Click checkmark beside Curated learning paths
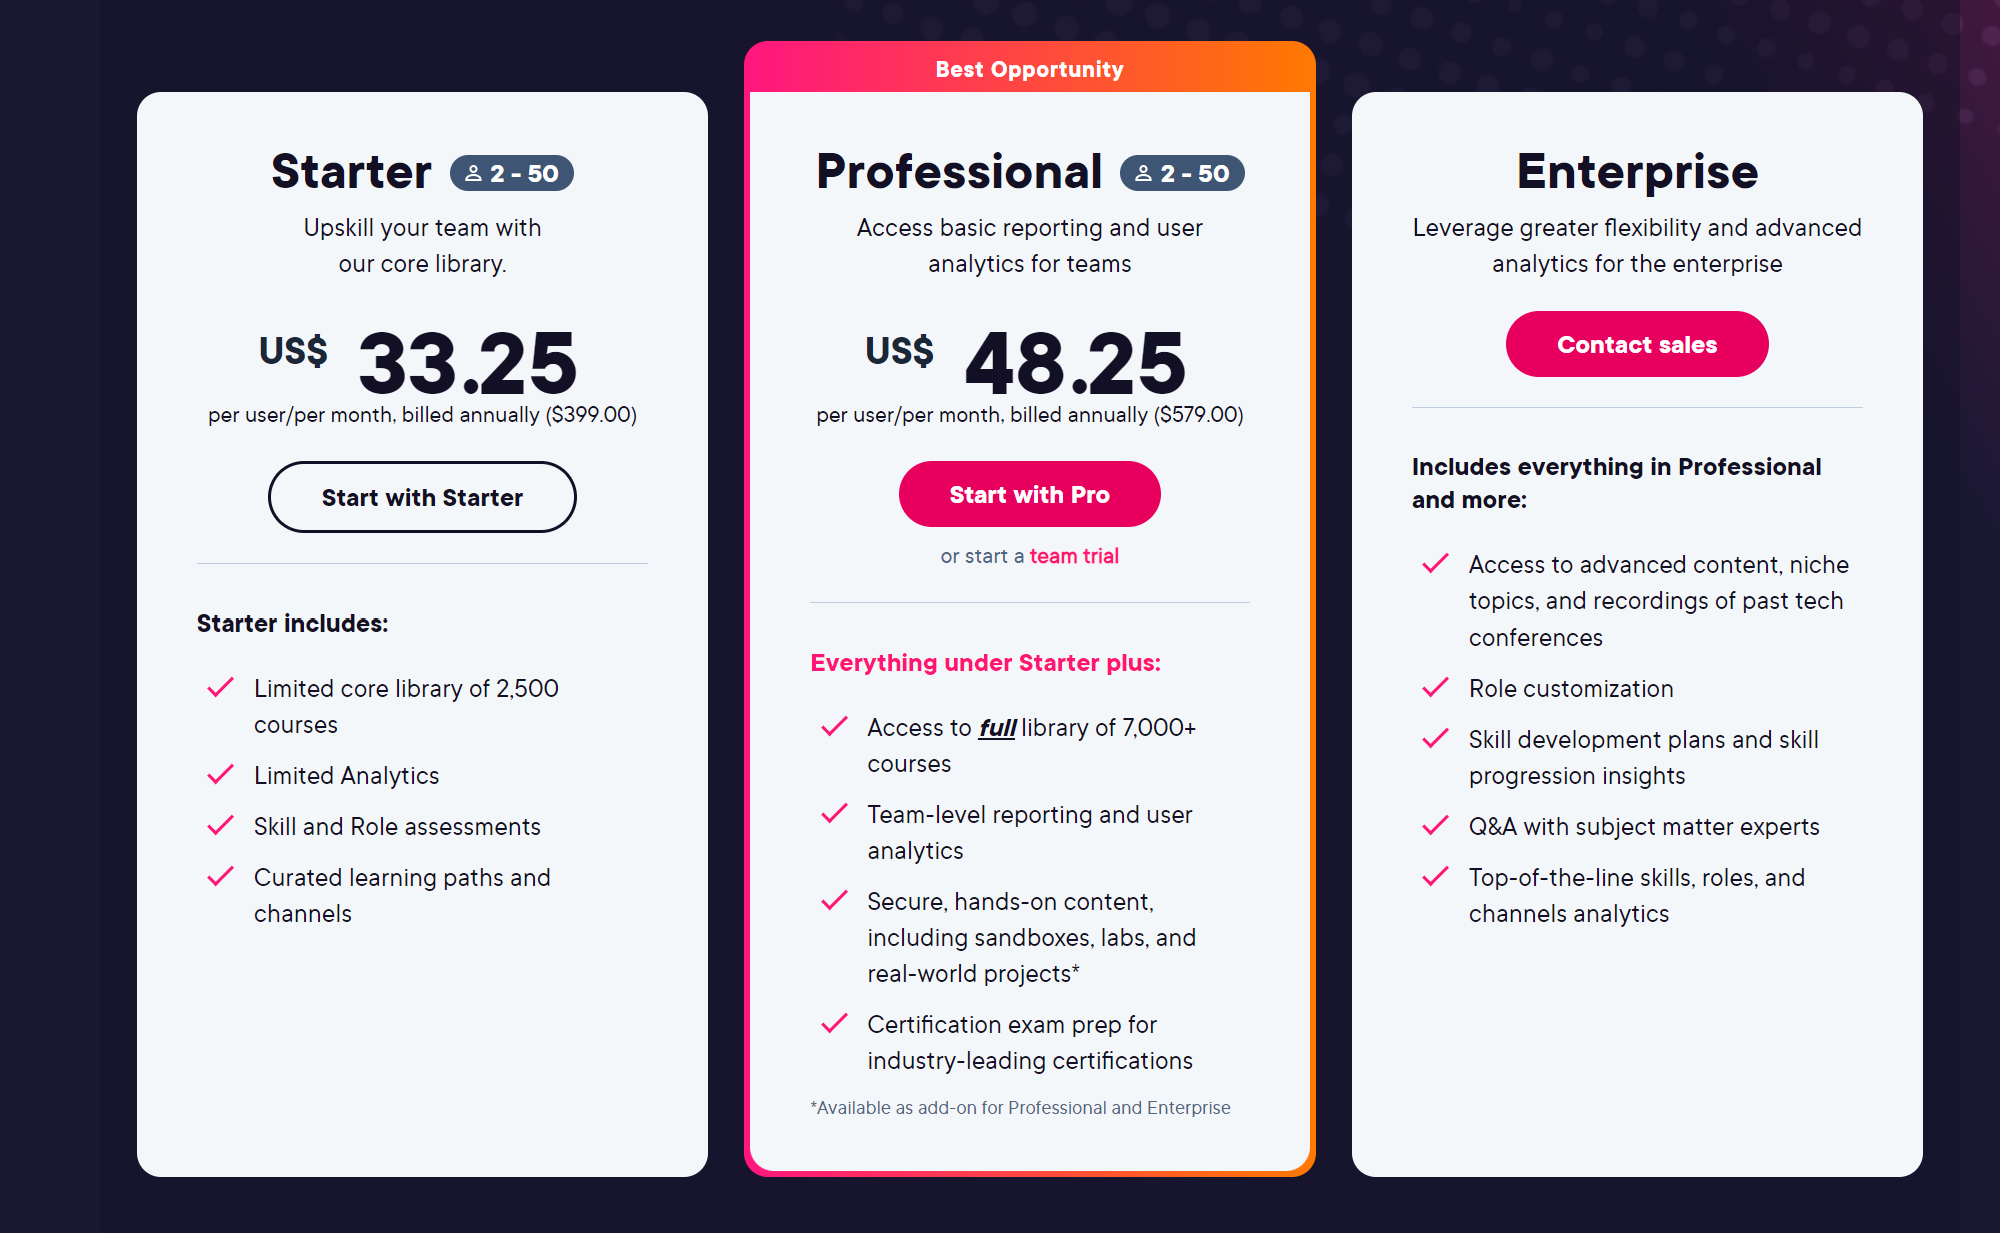 (220, 877)
